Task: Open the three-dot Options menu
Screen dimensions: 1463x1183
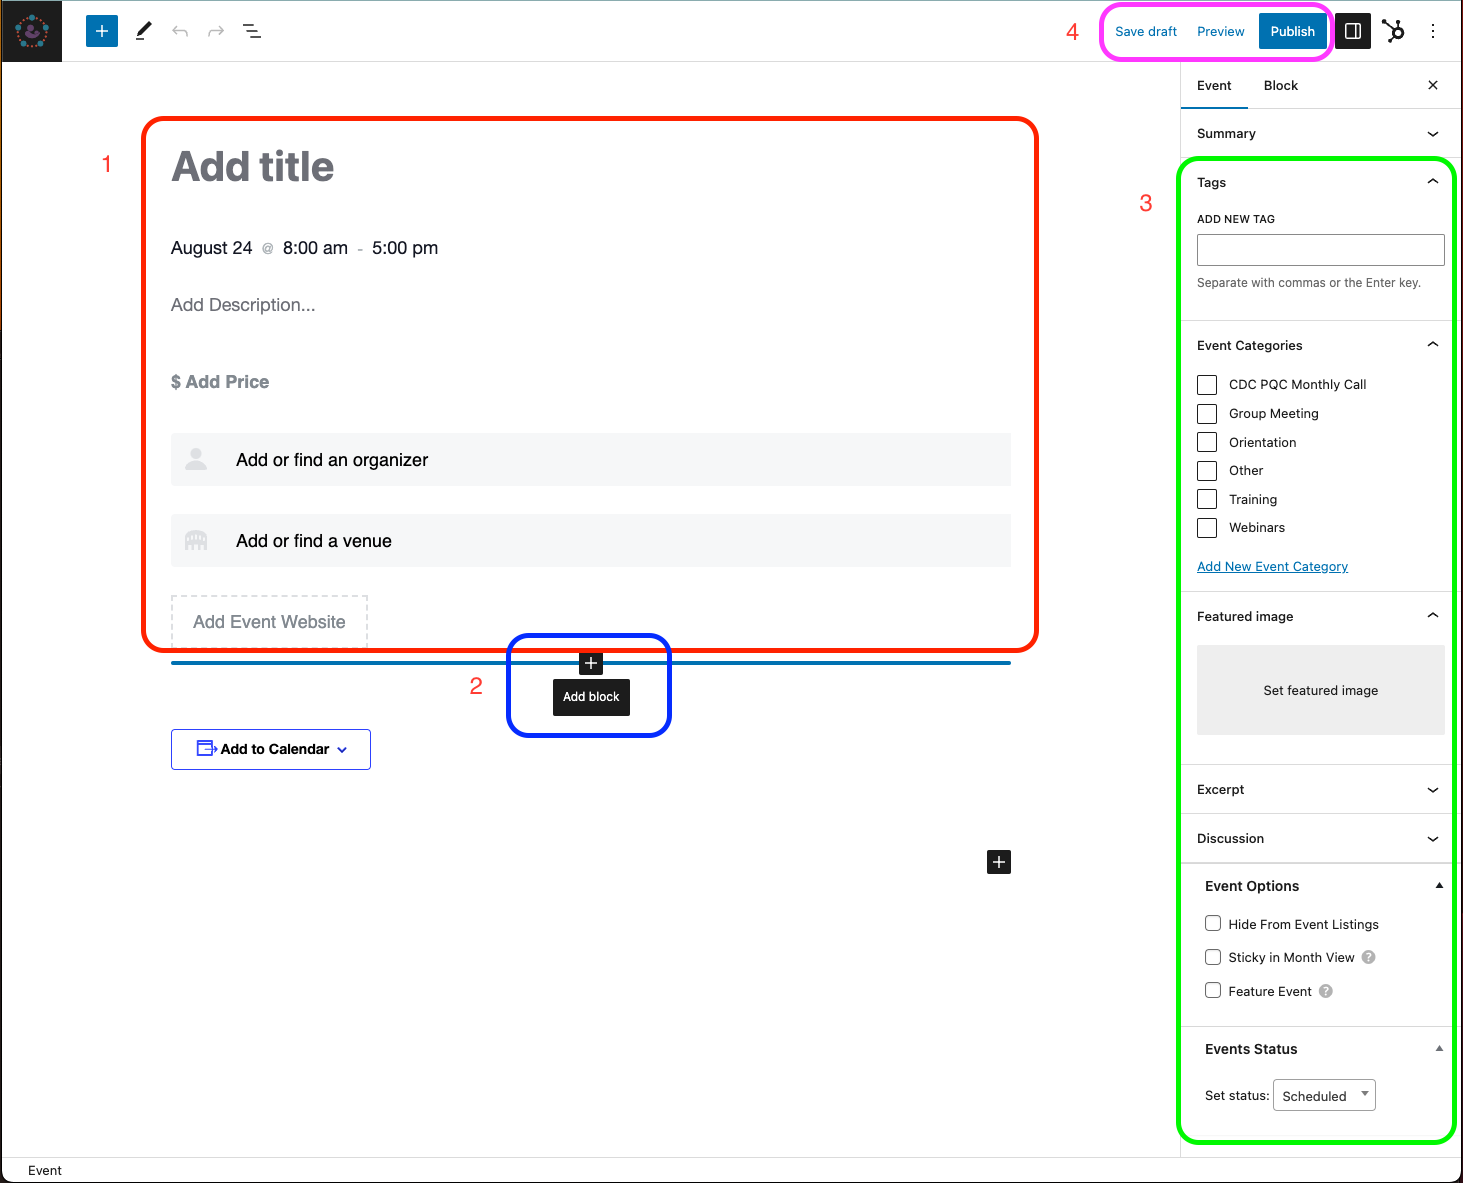Action: click(x=1432, y=31)
